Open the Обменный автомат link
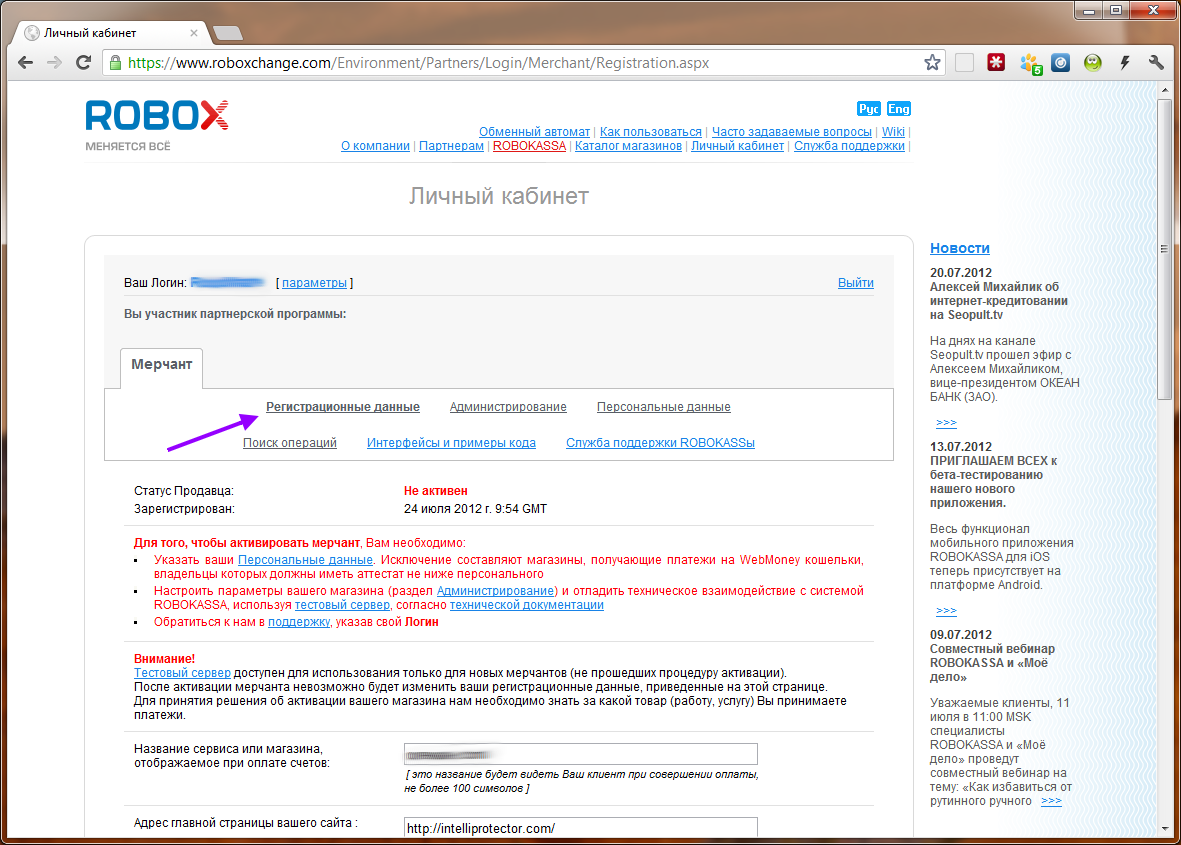Screen dimensions: 1181x845 (x=534, y=132)
